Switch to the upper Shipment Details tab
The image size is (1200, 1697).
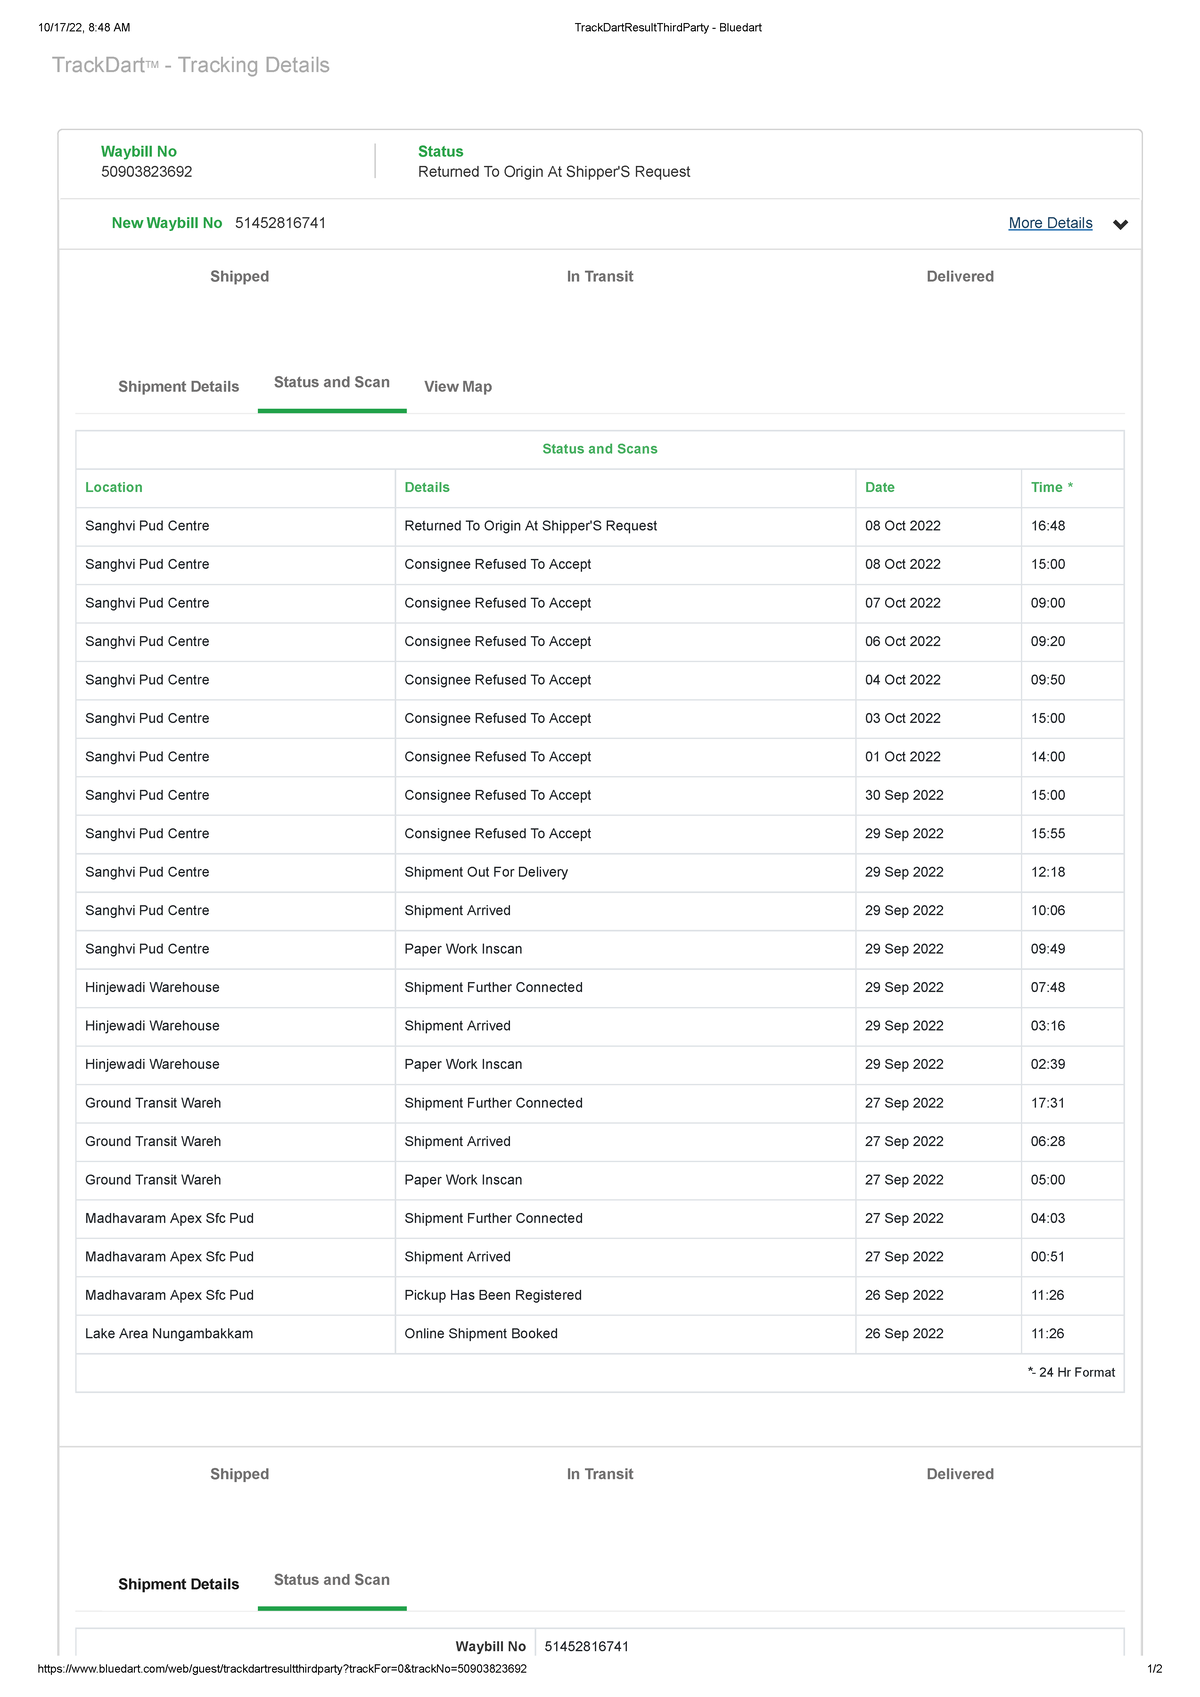click(x=178, y=386)
